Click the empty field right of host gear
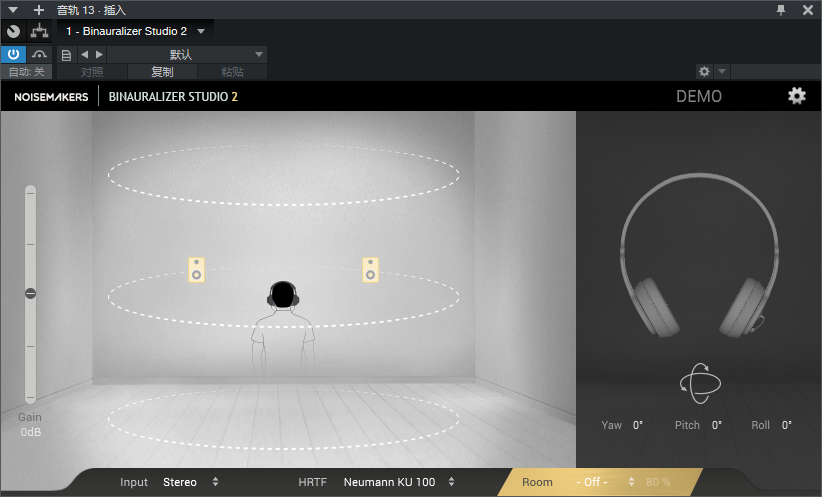This screenshot has height=497, width=822. 775,71
